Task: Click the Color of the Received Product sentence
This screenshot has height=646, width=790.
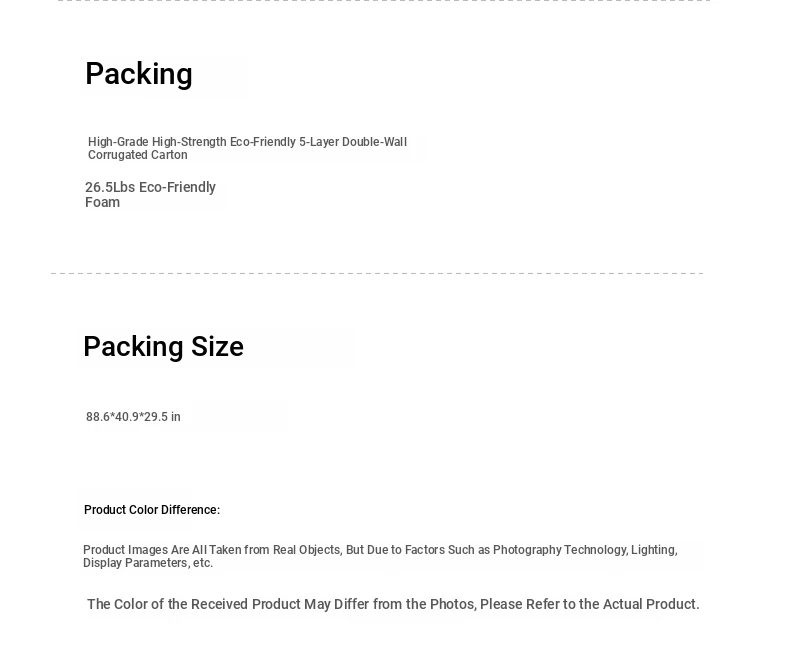Action: pos(393,604)
